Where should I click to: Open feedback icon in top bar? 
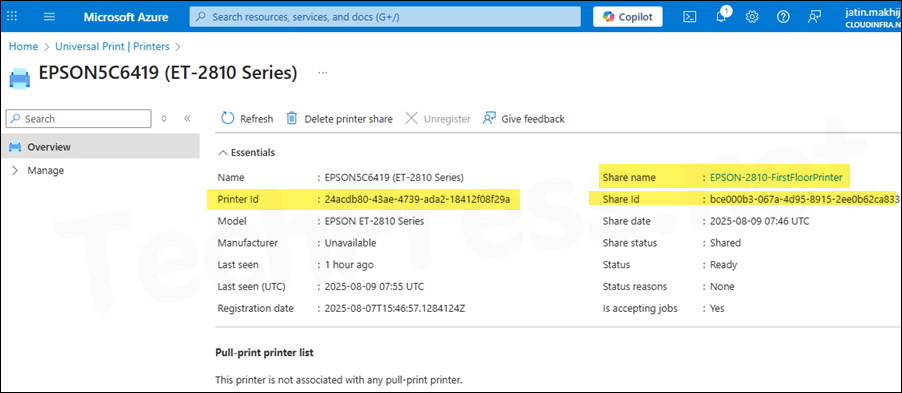click(814, 17)
